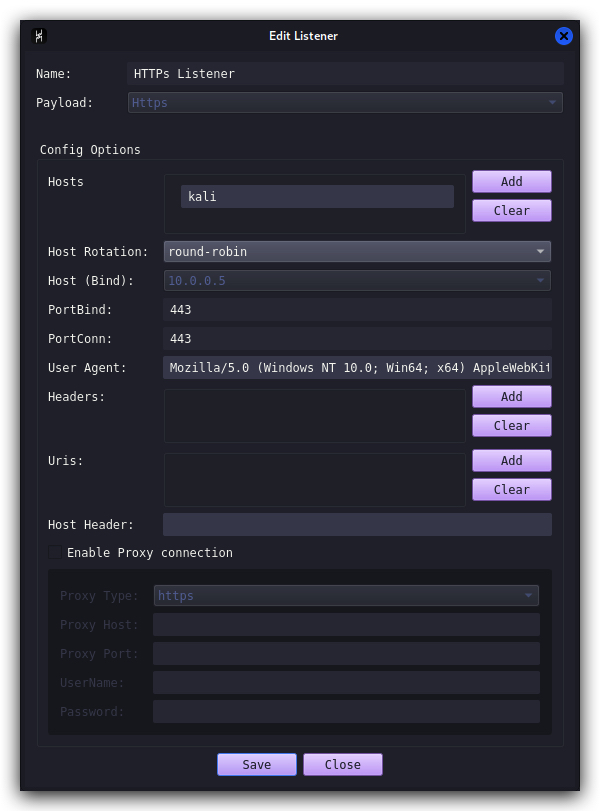
Task: Clear the Headers list
Action: click(512, 426)
